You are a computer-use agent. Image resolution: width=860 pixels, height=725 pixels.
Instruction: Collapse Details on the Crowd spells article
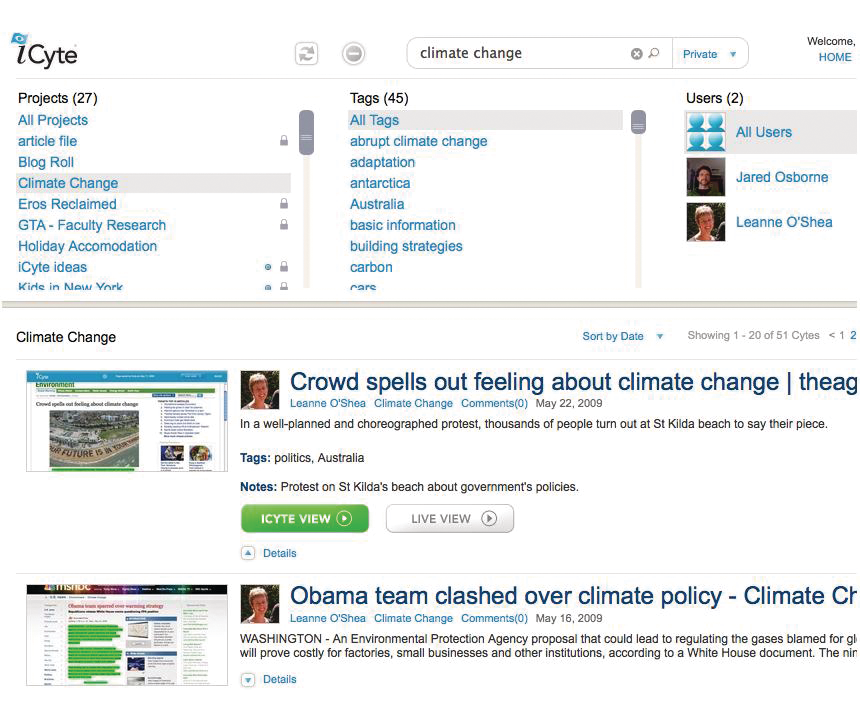[x=248, y=553]
